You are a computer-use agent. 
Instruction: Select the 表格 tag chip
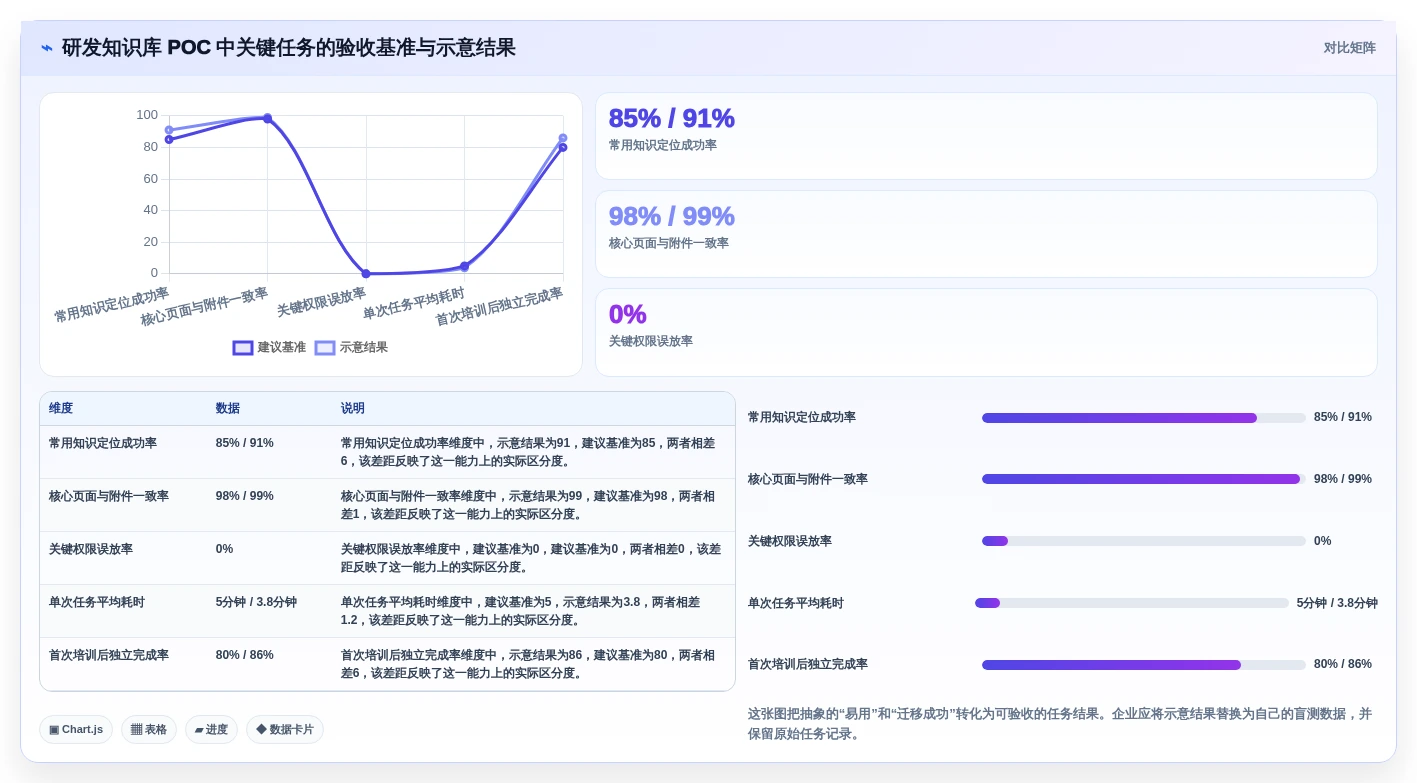point(149,730)
